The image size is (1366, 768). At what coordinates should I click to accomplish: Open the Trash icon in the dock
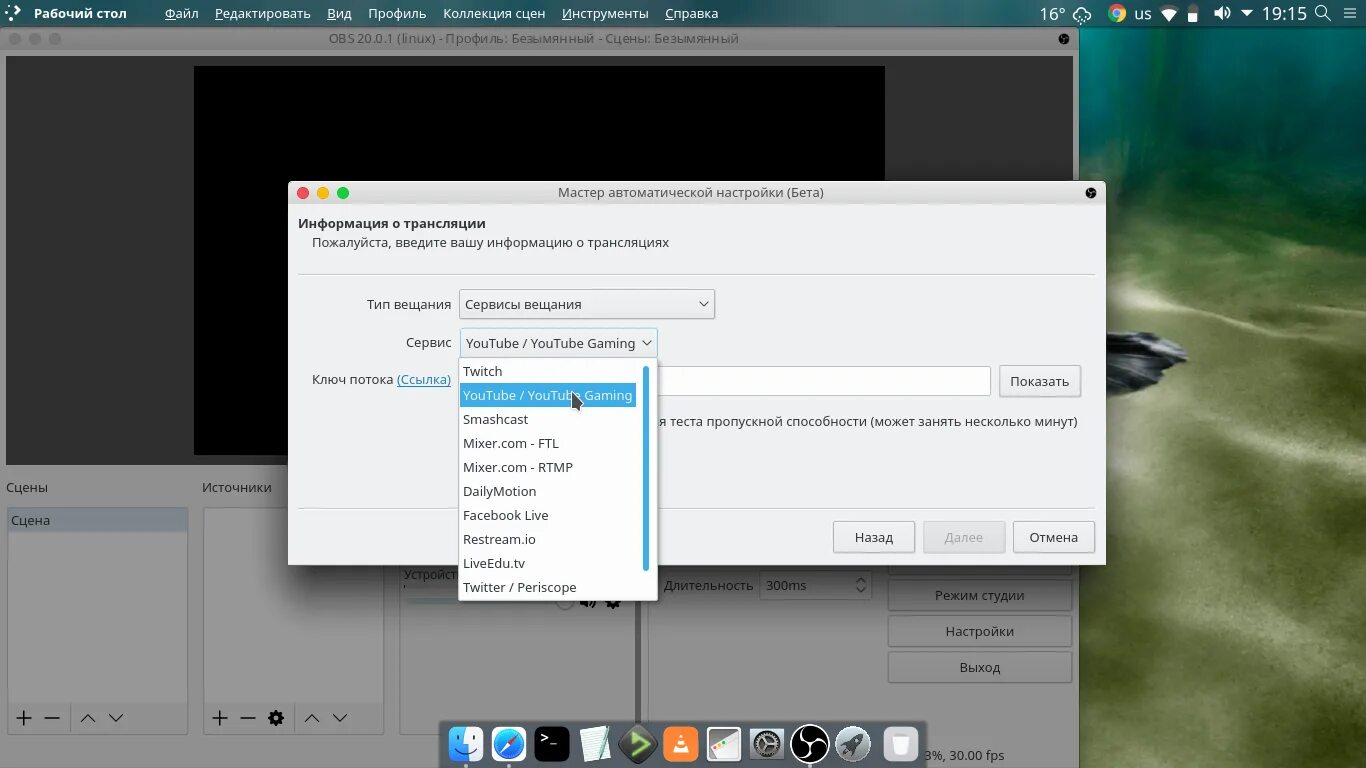[900, 744]
